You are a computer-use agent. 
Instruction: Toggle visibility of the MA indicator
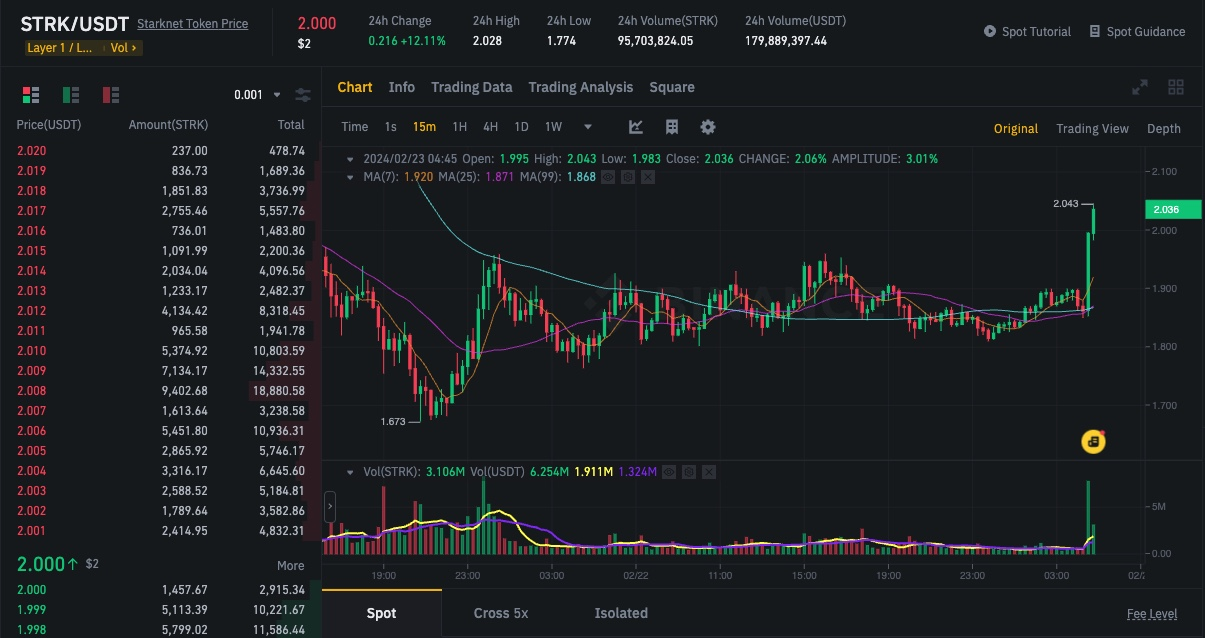609,177
